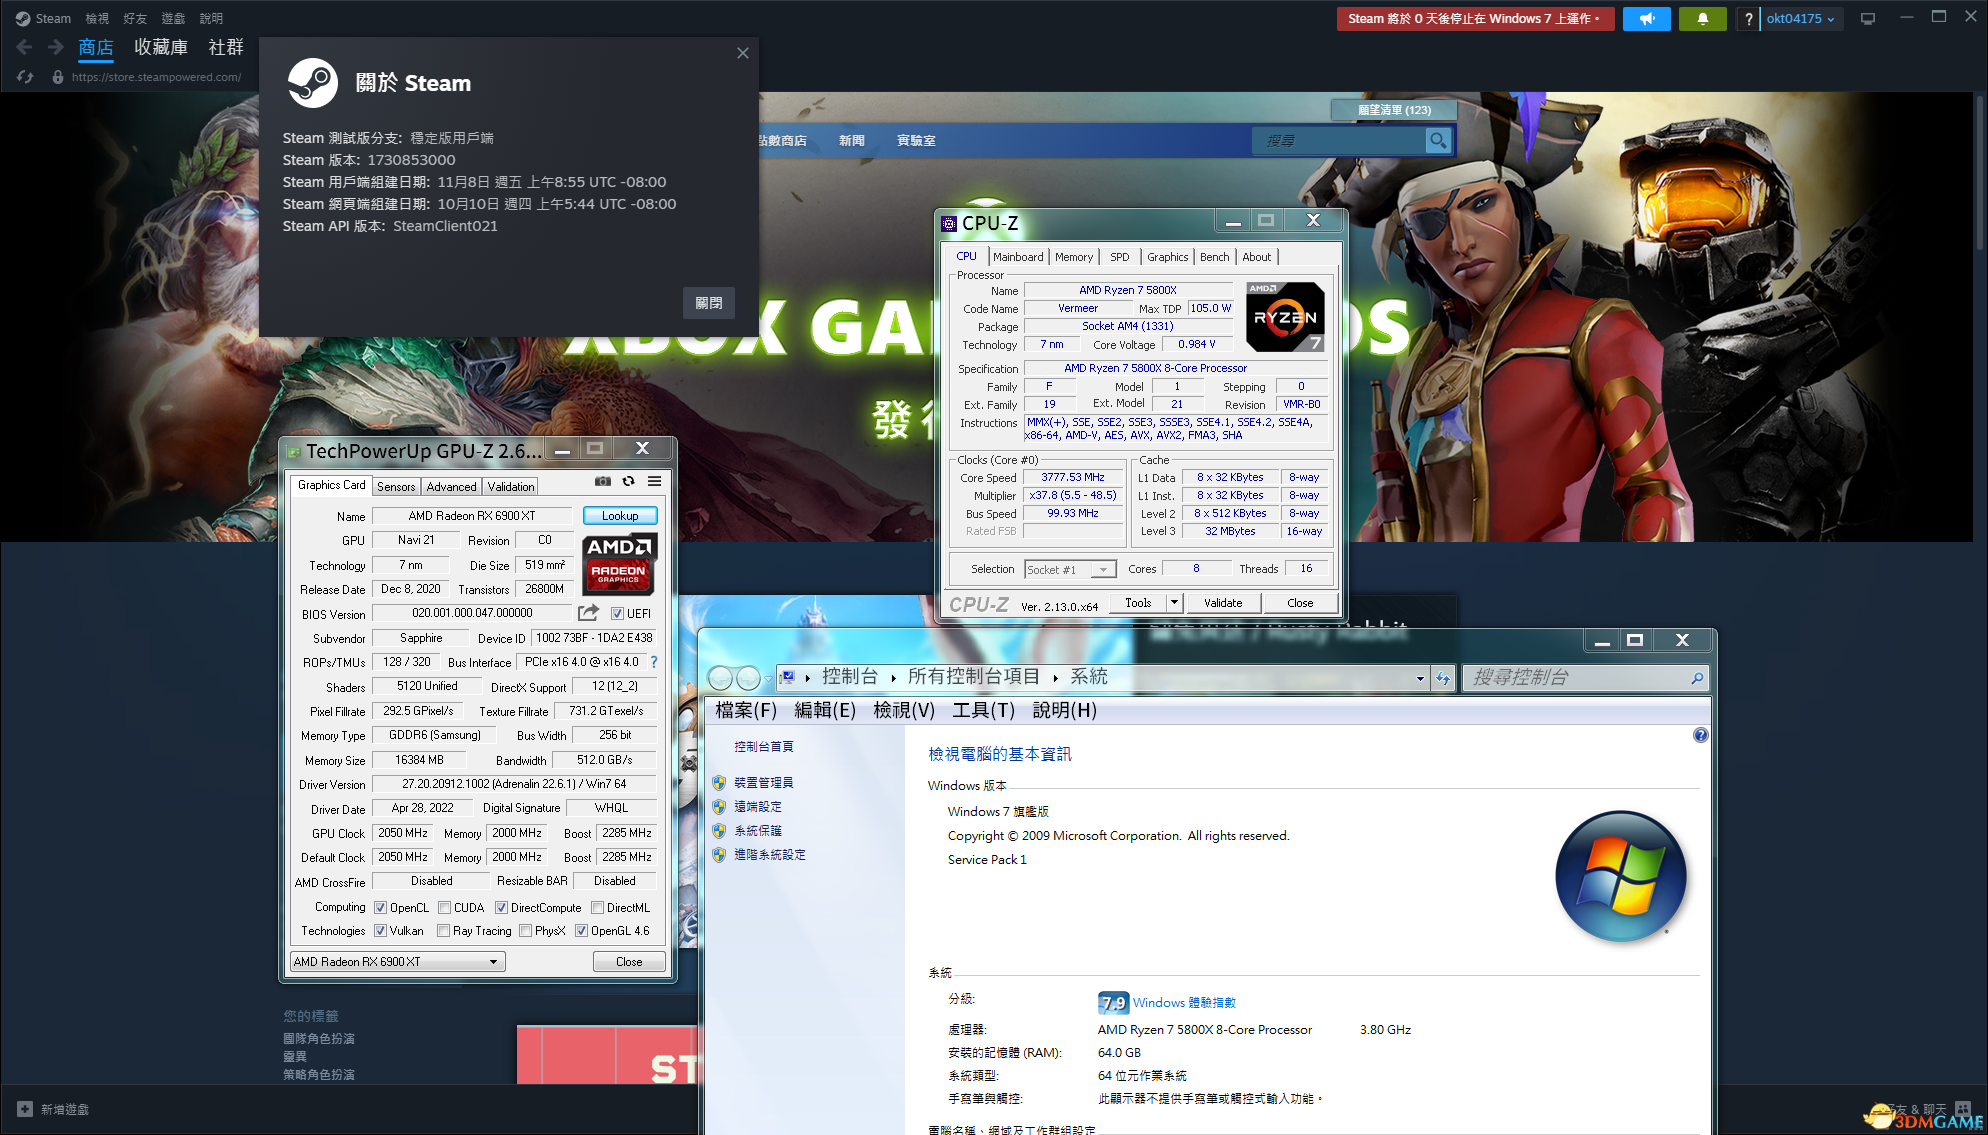Click the add game plus icon
The height and width of the screenshot is (1135, 1988).
point(25,1109)
